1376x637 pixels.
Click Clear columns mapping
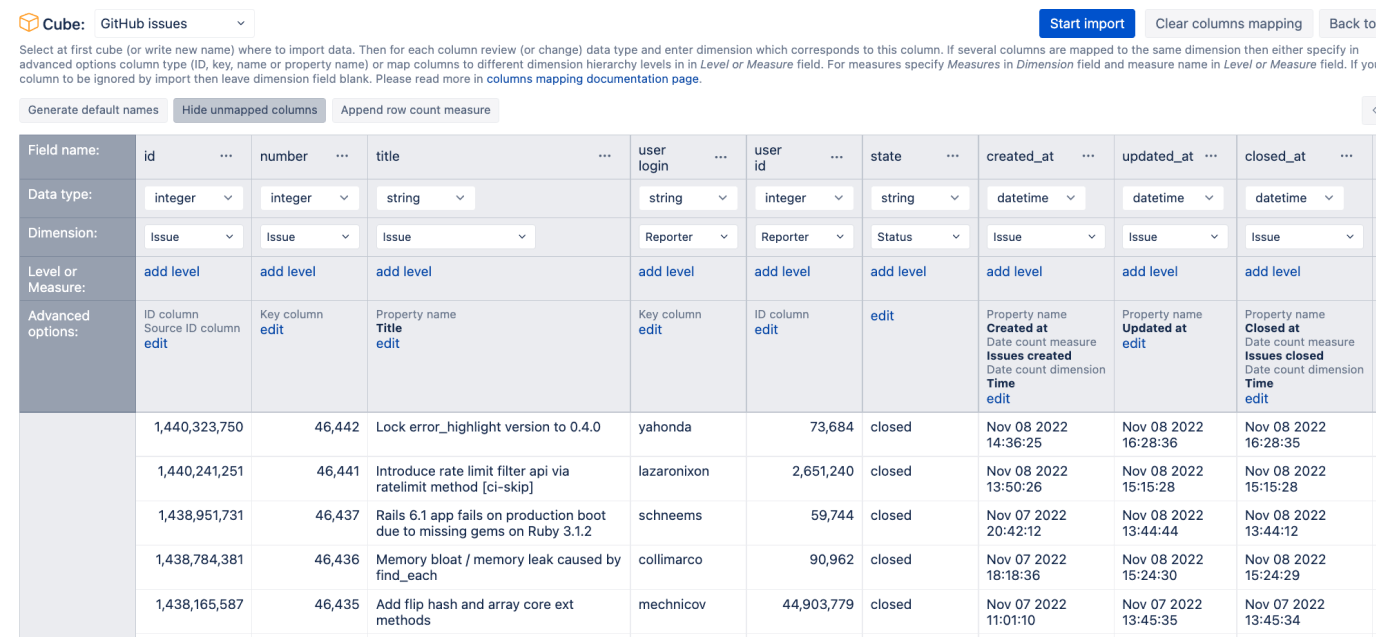click(x=1228, y=24)
